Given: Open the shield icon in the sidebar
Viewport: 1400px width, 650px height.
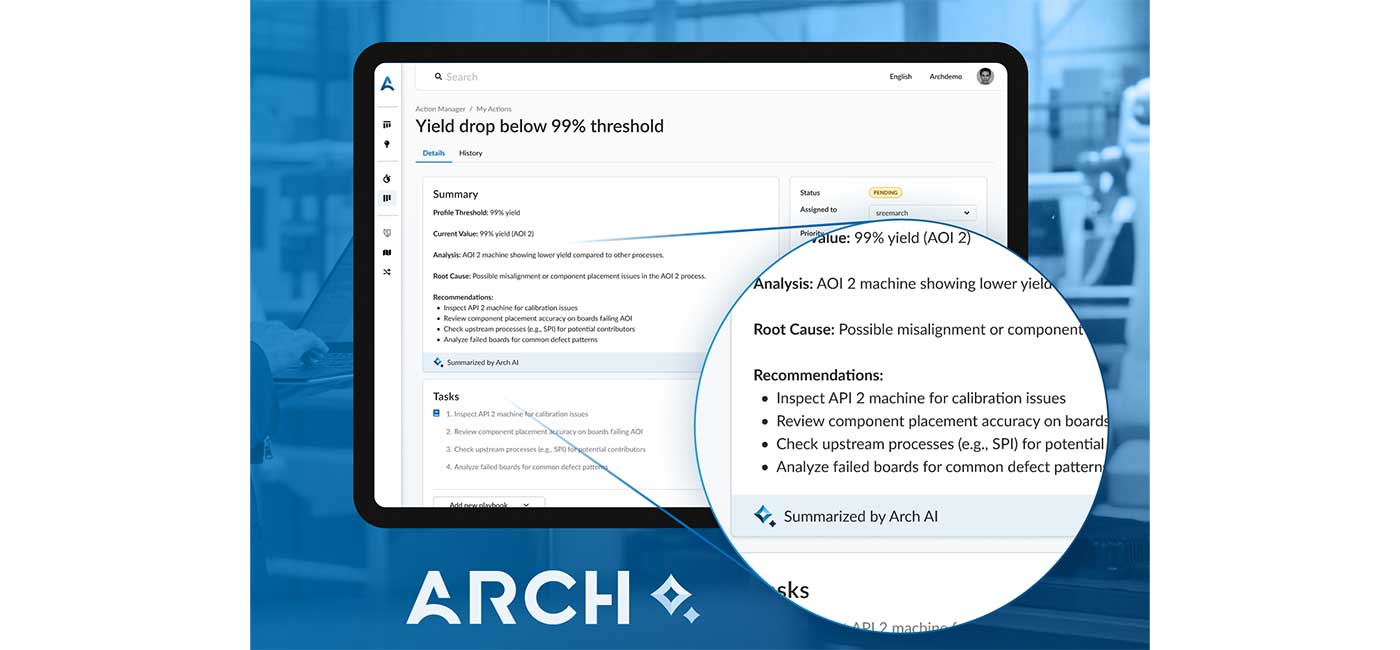Looking at the screenshot, I should pyautogui.click(x=387, y=233).
